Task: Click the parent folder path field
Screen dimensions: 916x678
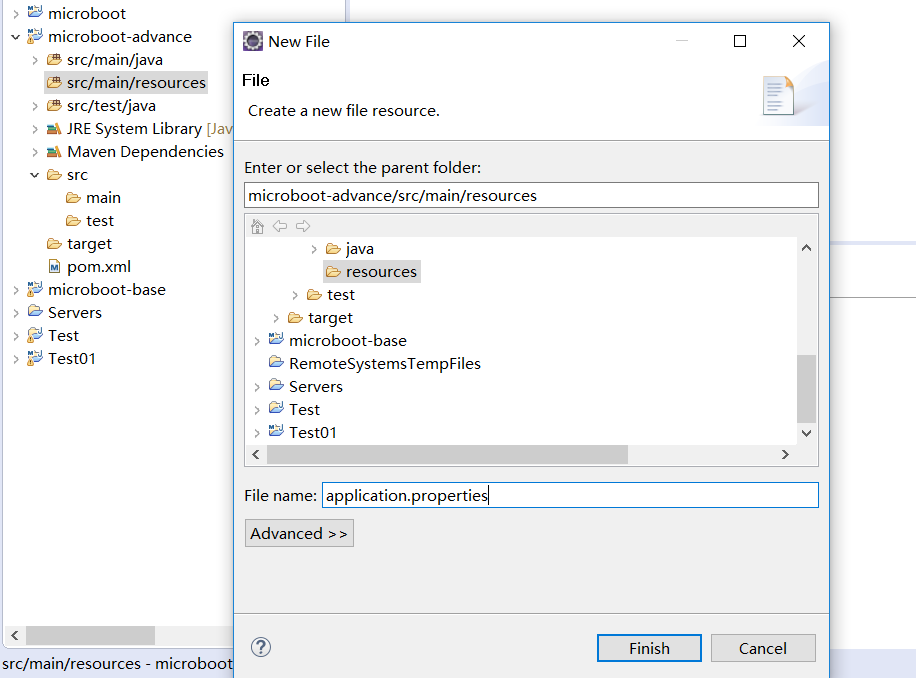Action: click(531, 195)
